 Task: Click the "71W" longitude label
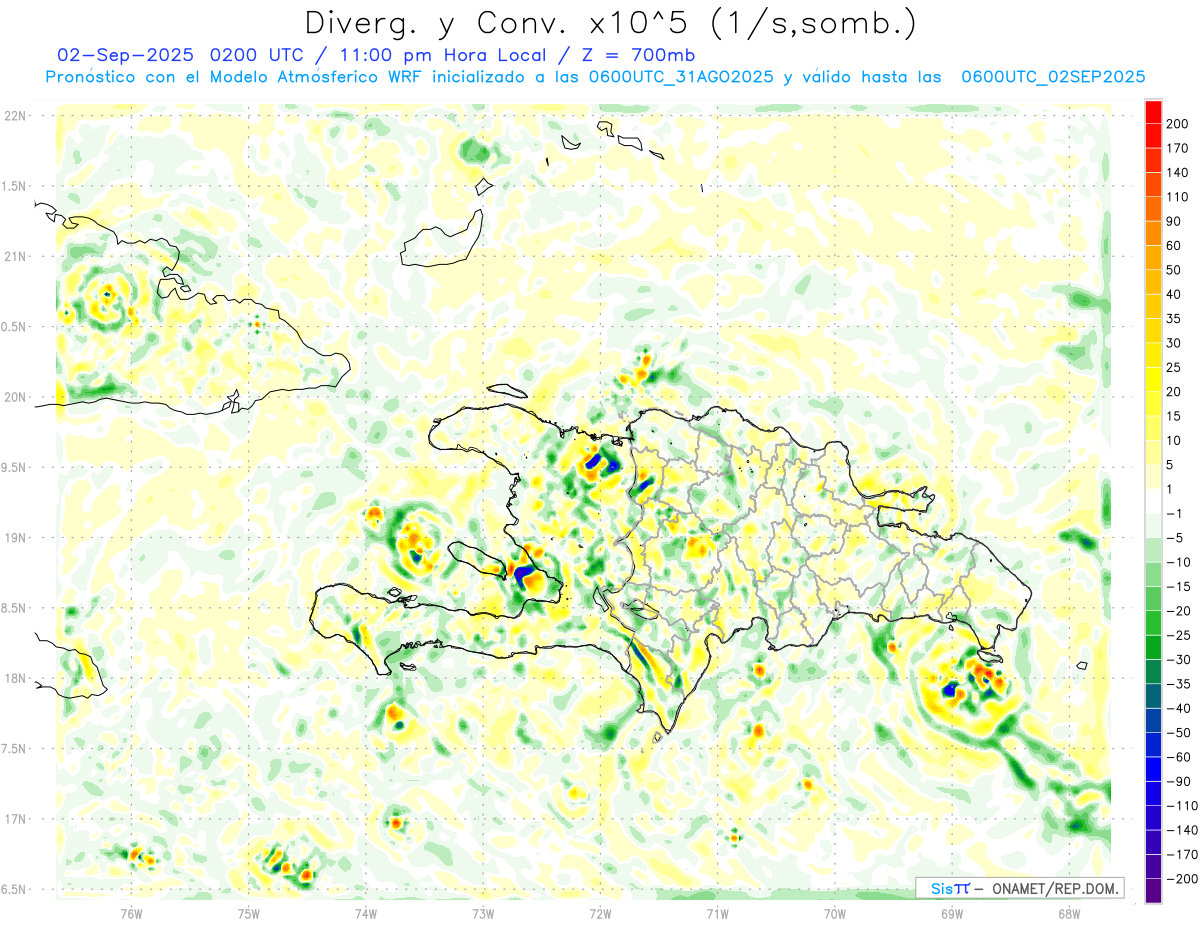[x=717, y=913]
